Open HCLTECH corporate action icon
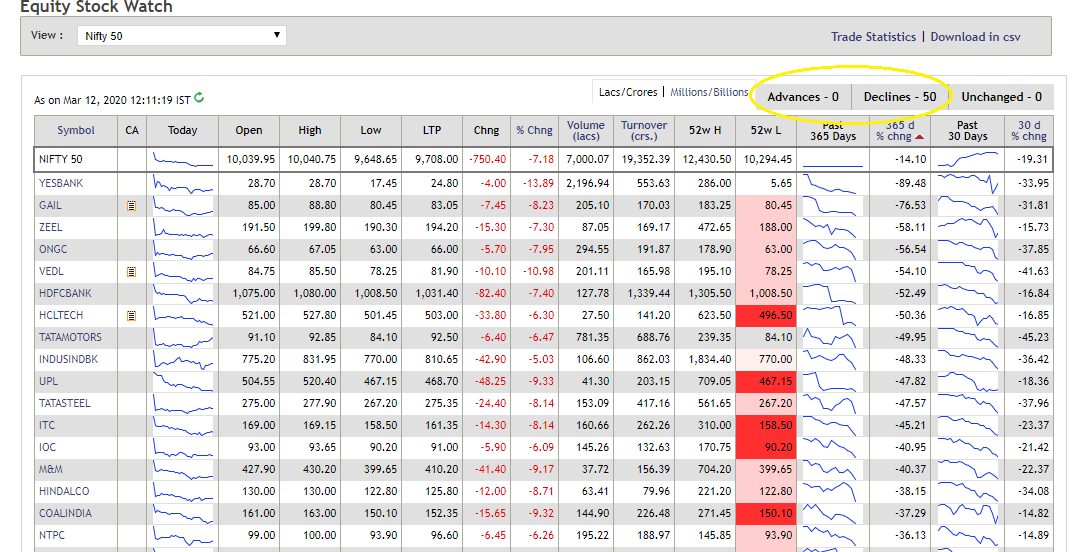 132,316
